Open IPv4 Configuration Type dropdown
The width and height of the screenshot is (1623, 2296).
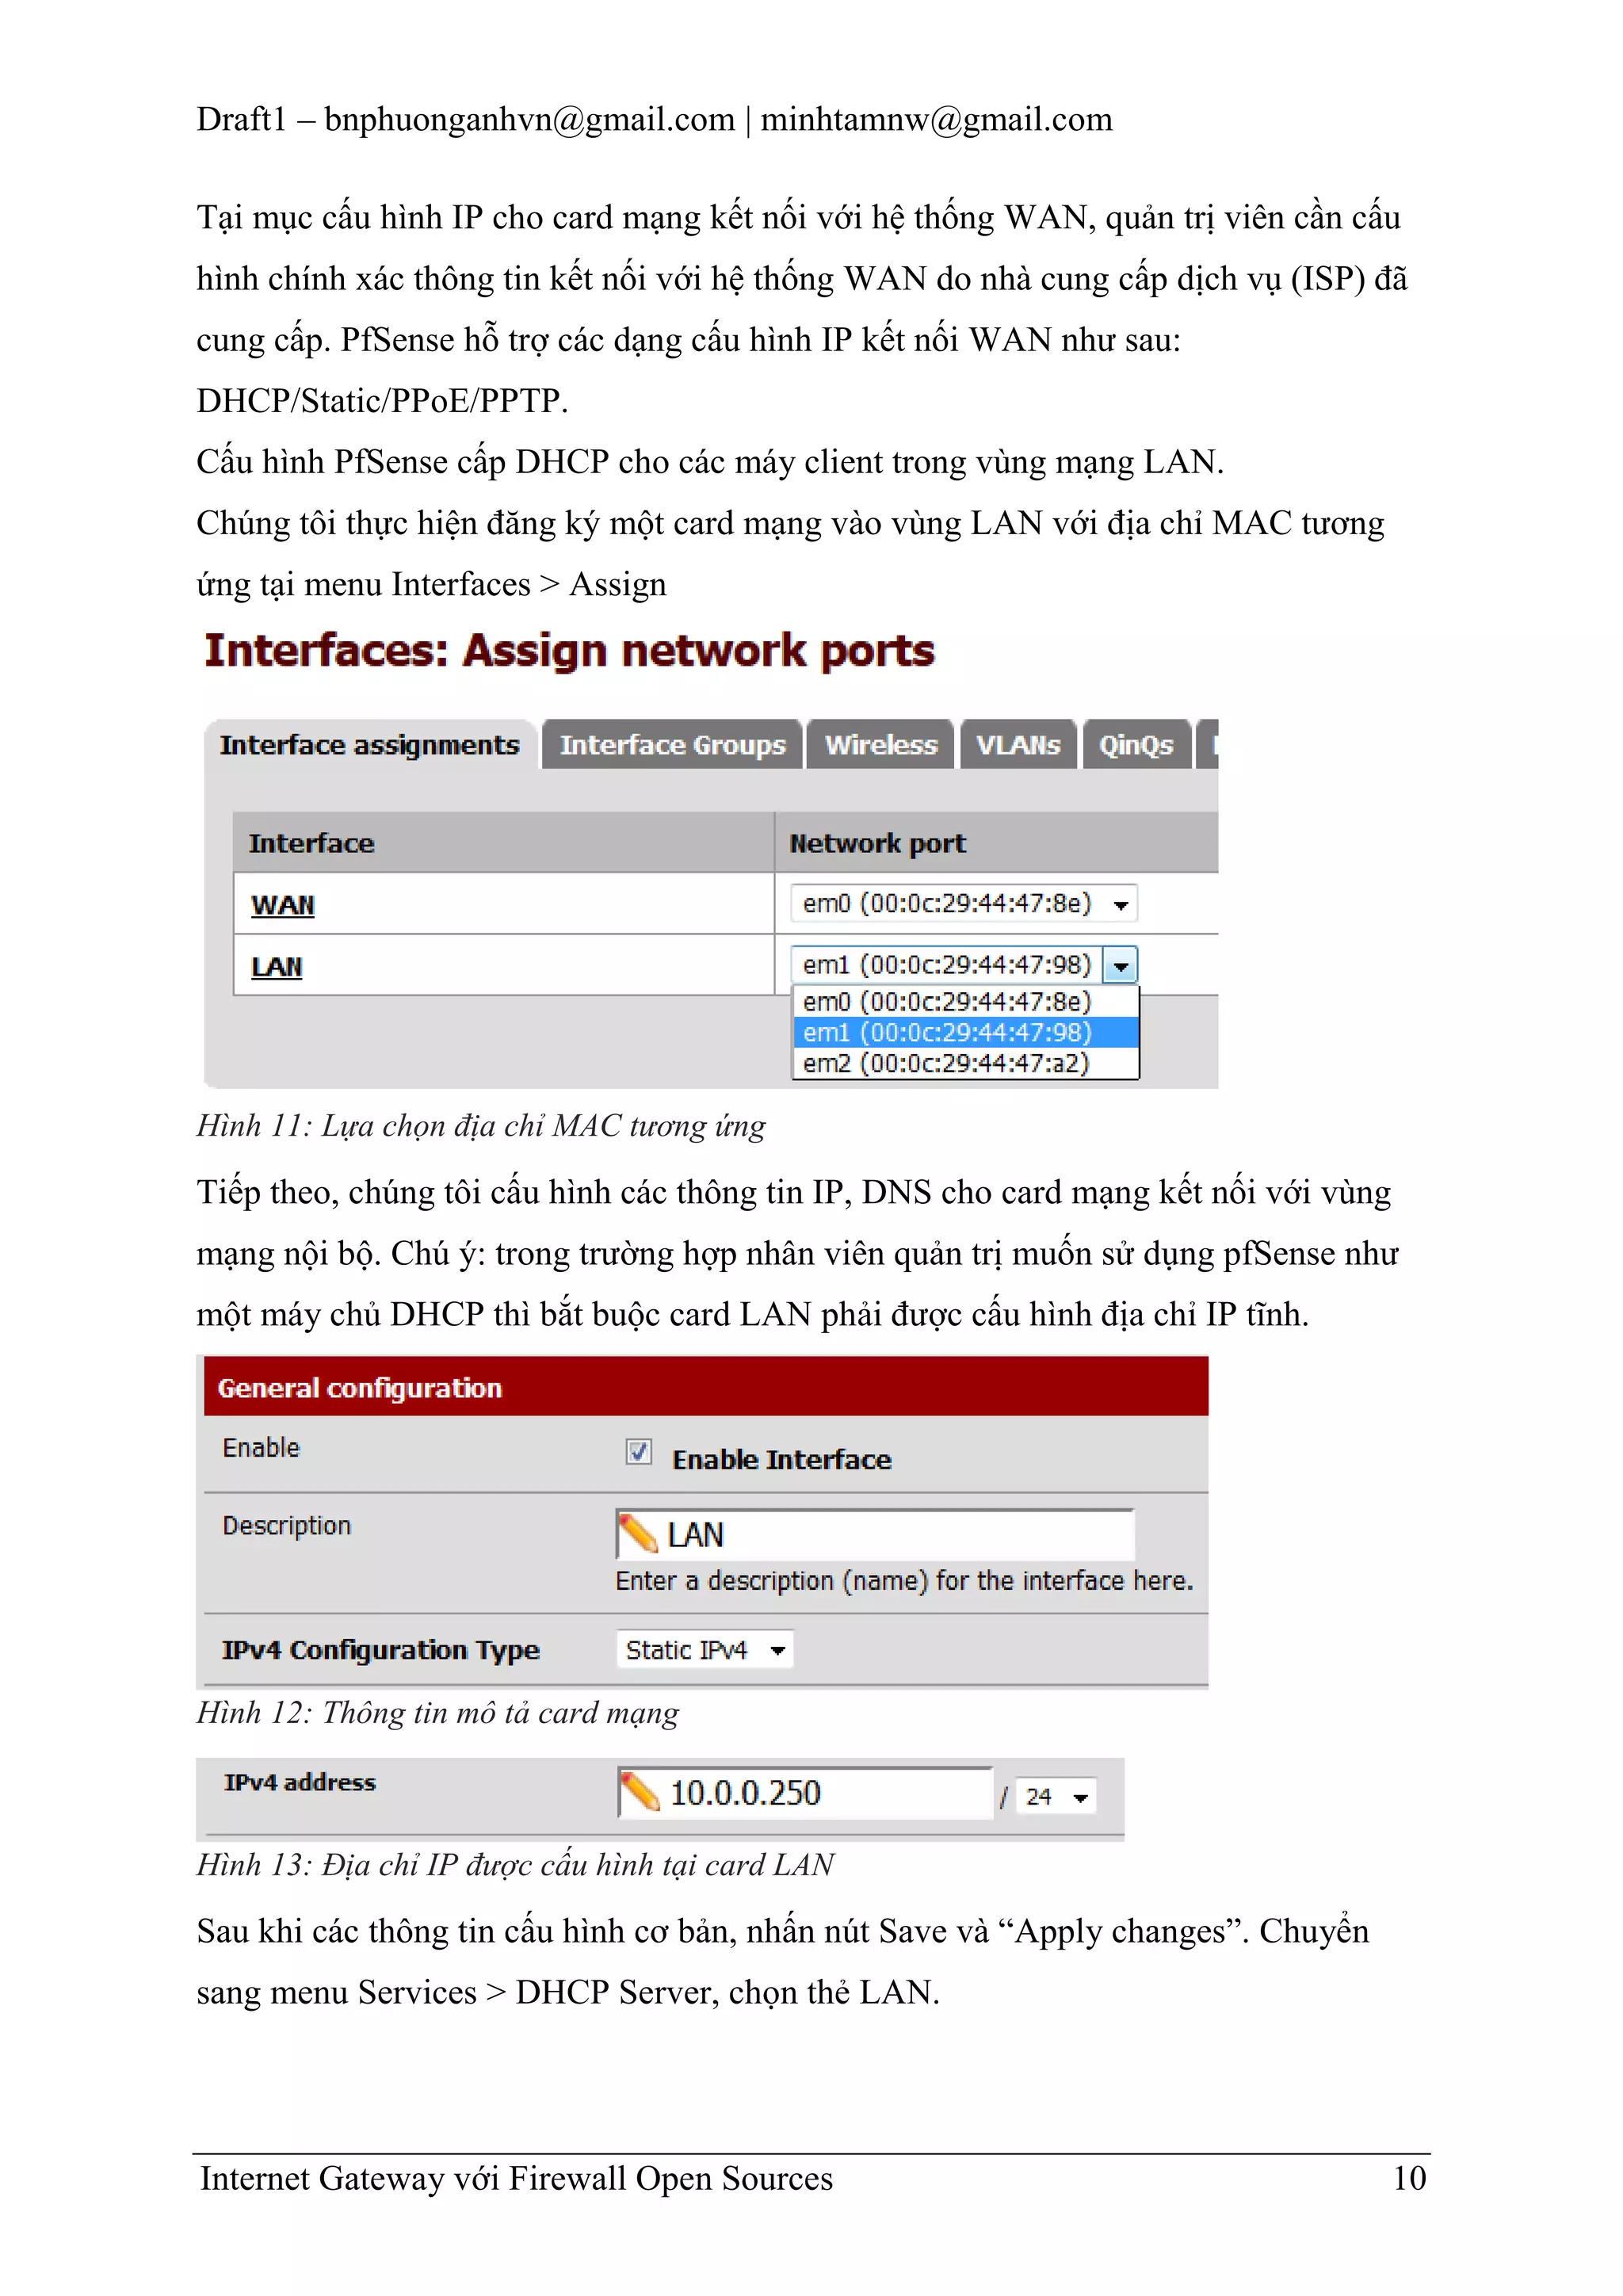click(x=704, y=1650)
